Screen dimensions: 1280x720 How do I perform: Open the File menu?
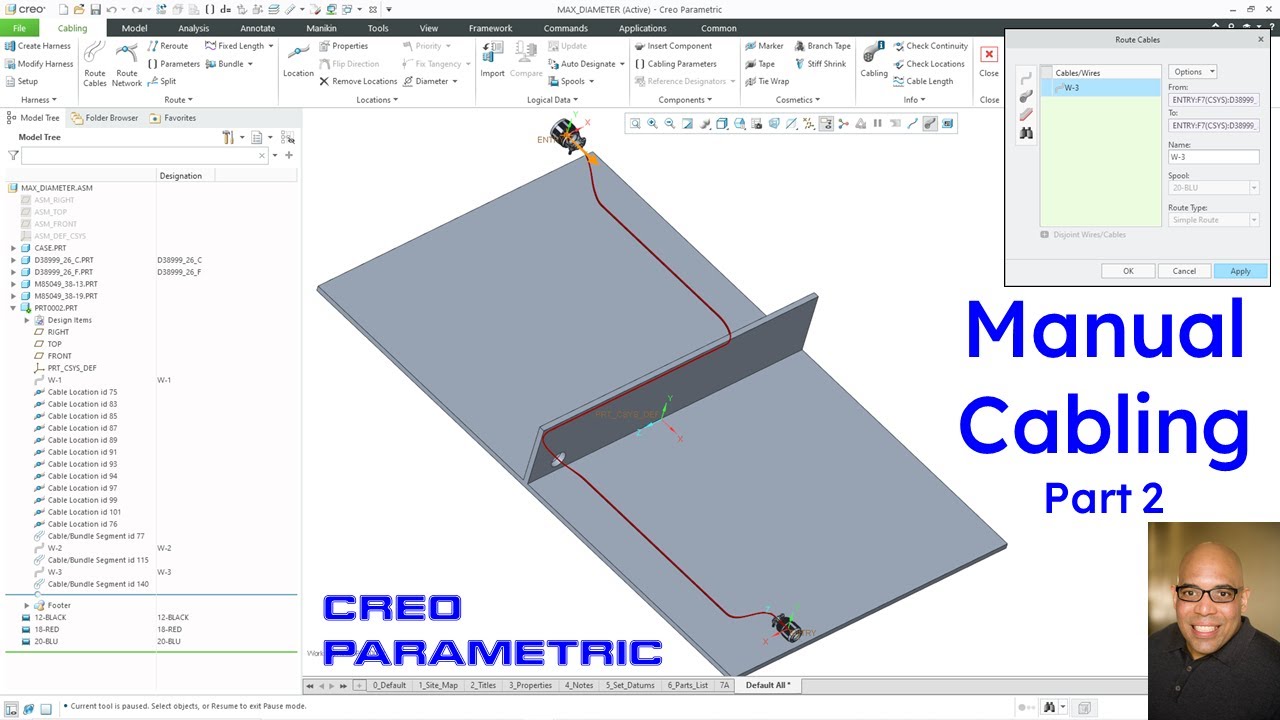tap(19, 28)
